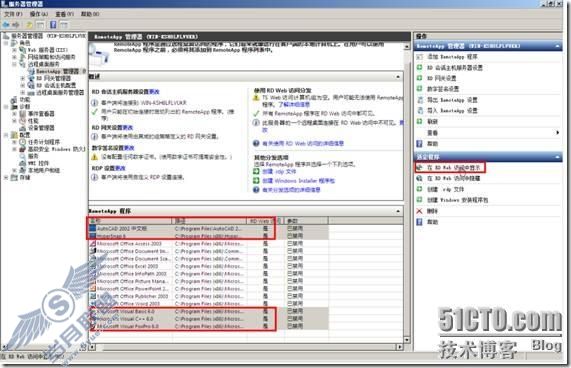Select 任务计划程序 in the tree
The width and height of the screenshot is (571, 368).
tap(44, 142)
